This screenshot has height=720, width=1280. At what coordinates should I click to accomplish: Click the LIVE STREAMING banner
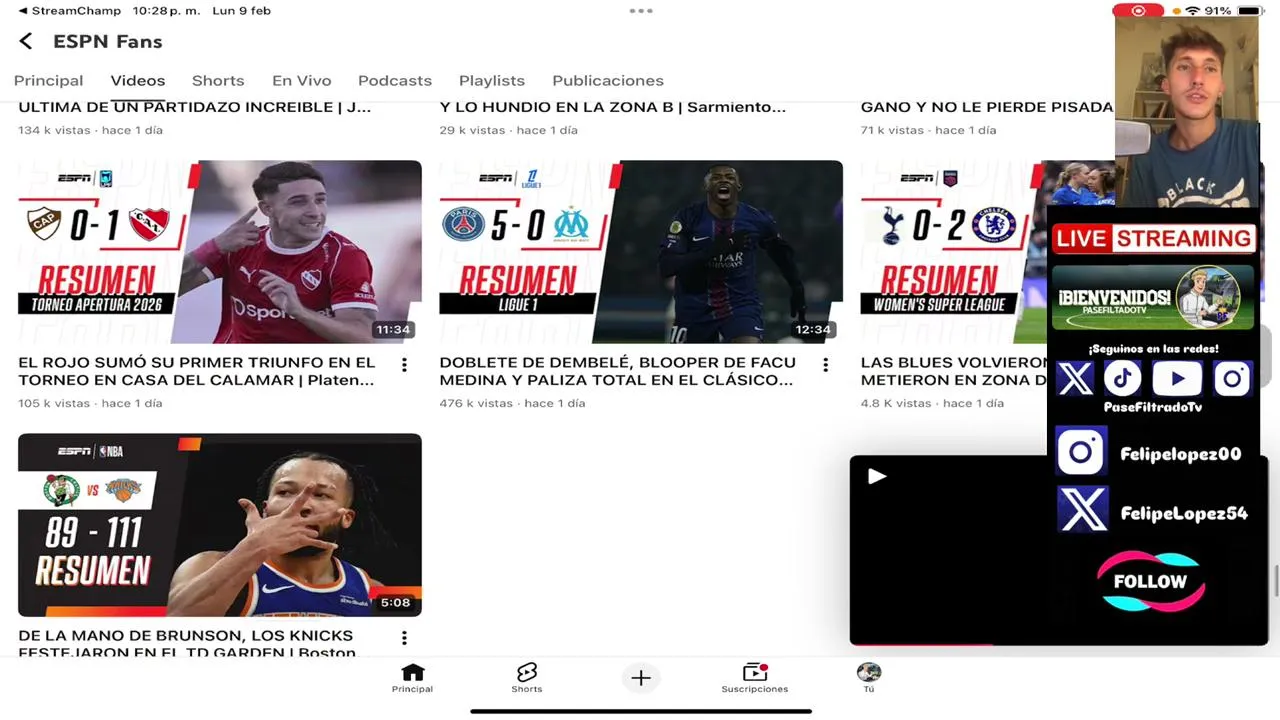1153,238
